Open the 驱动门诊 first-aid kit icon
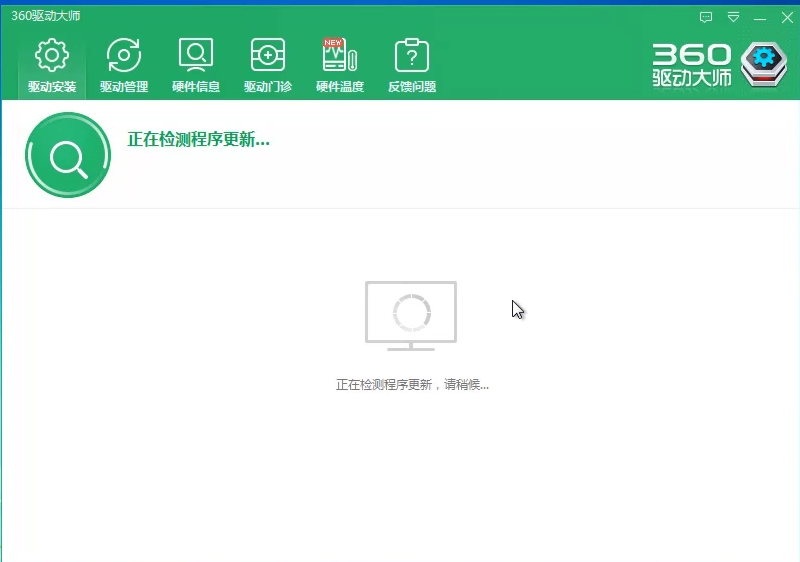Image resolution: width=800 pixels, height=562 pixels. (268, 55)
